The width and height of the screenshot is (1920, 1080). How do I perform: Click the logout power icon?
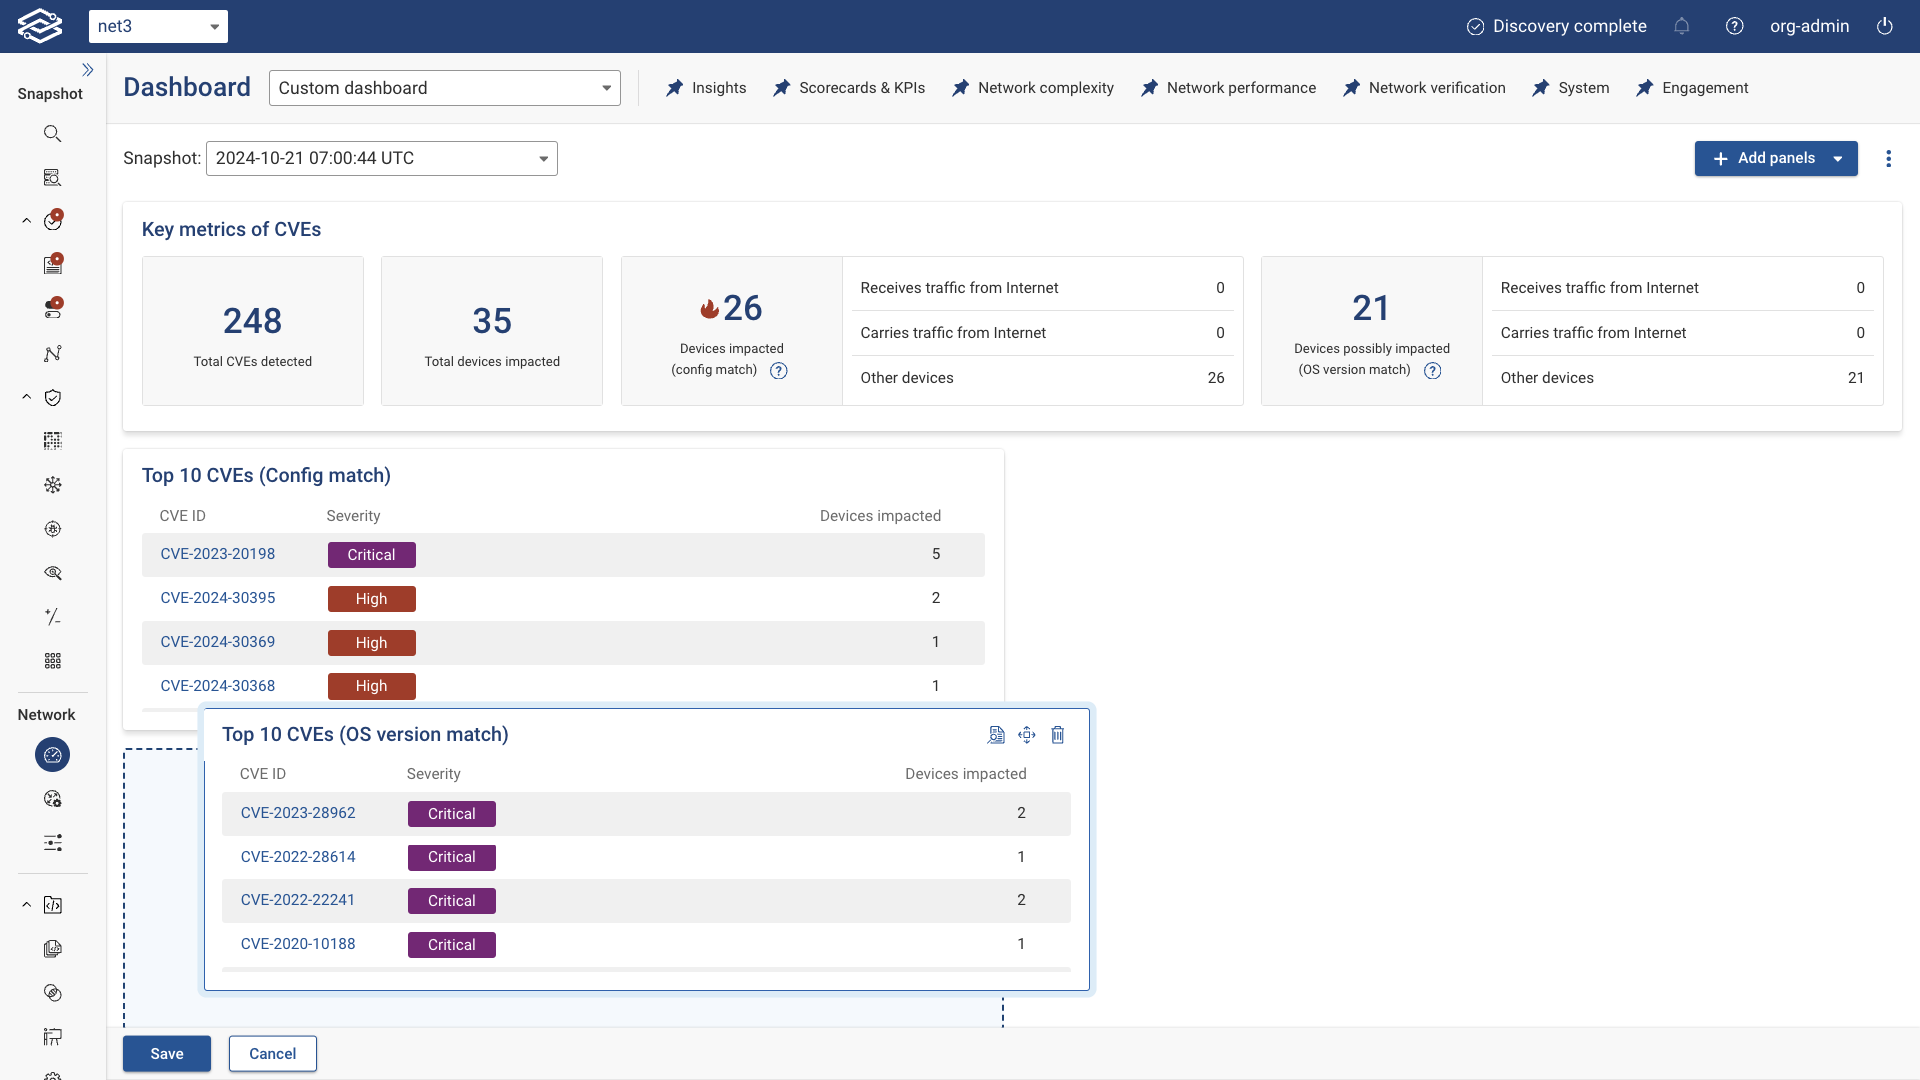click(1885, 26)
